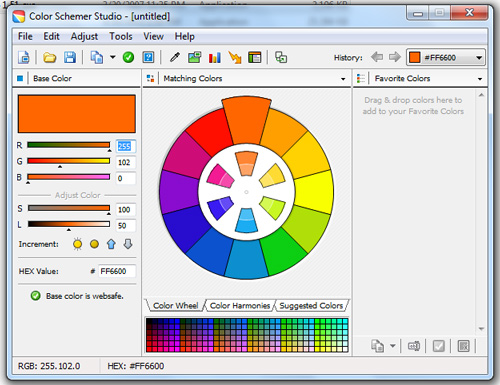
Task: Click the G value field showing 102
Action: 126,162
